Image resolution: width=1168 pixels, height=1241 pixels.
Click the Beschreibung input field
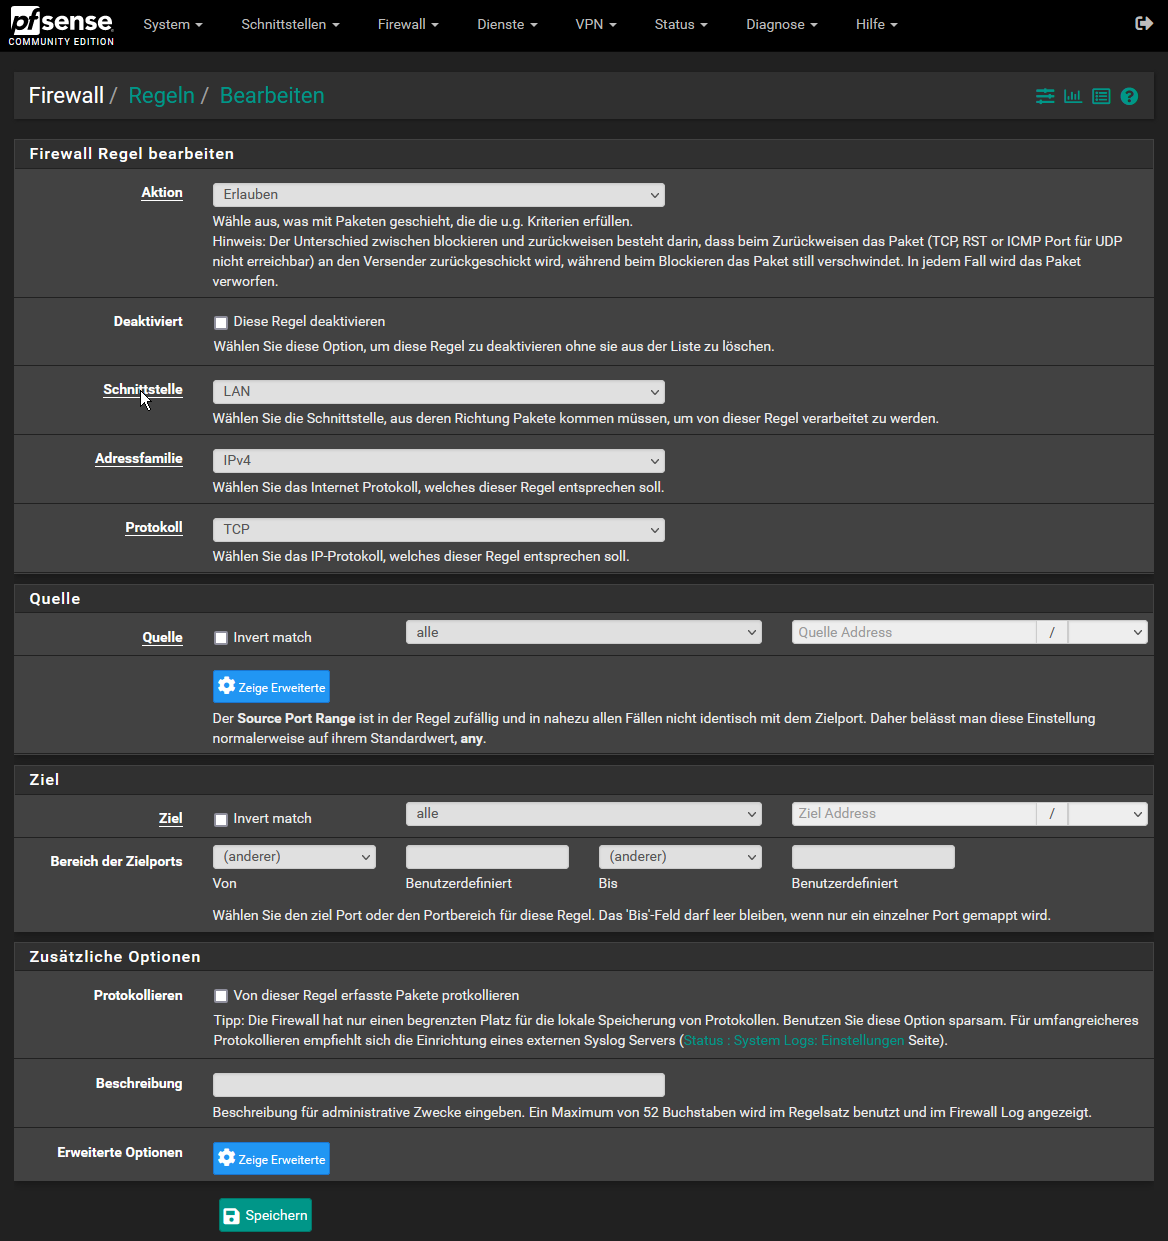pos(439,1085)
